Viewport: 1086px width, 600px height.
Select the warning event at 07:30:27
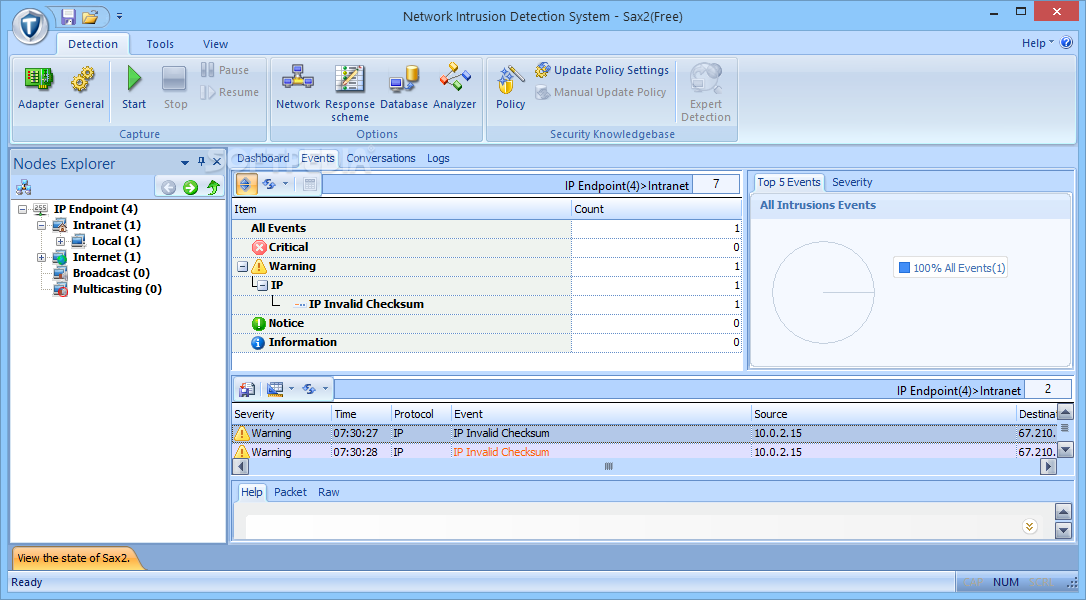pyautogui.click(x=644, y=433)
